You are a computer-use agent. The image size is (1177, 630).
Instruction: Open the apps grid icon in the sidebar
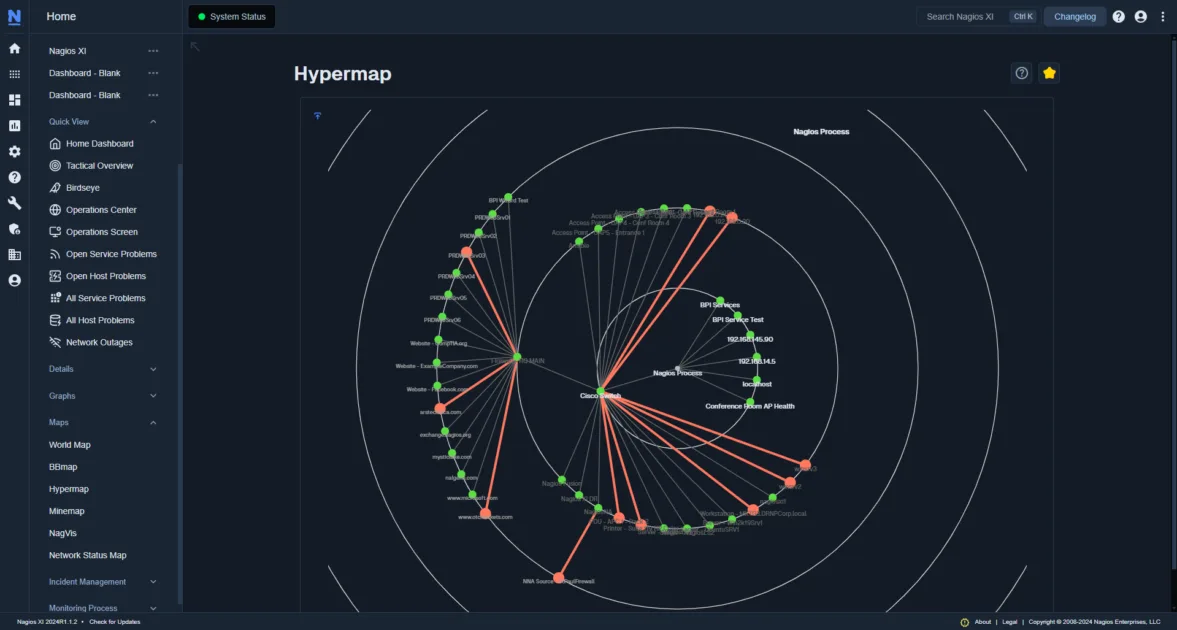13,73
